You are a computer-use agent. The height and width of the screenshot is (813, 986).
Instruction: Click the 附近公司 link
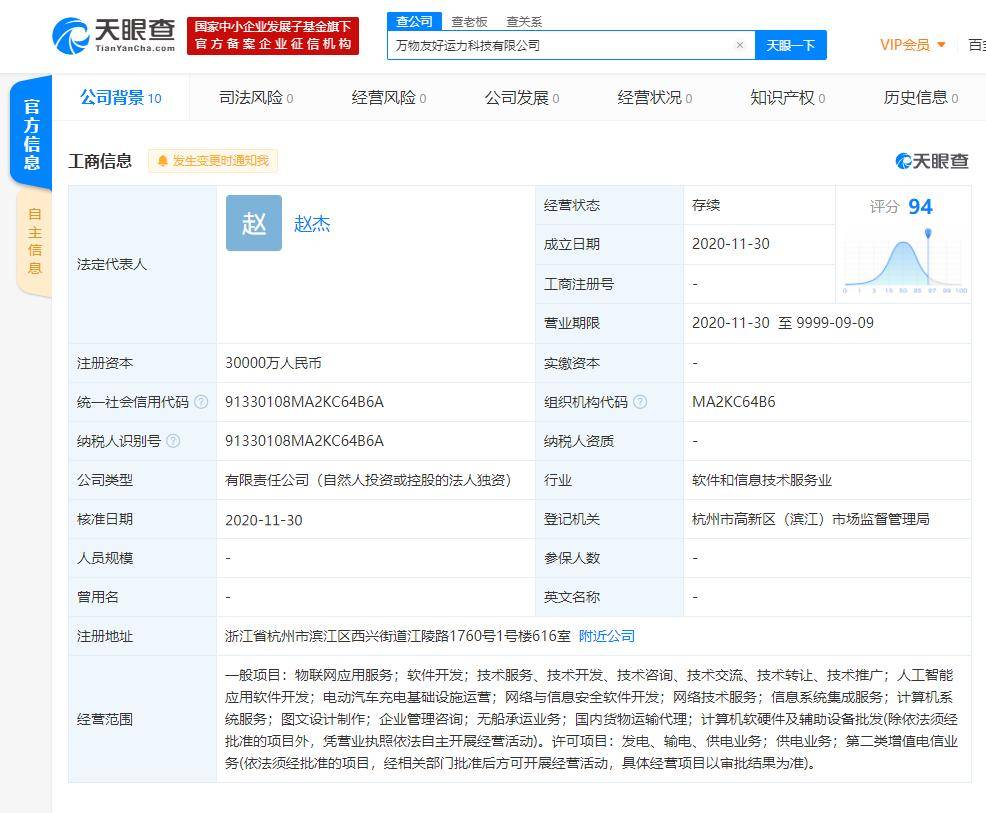click(607, 636)
